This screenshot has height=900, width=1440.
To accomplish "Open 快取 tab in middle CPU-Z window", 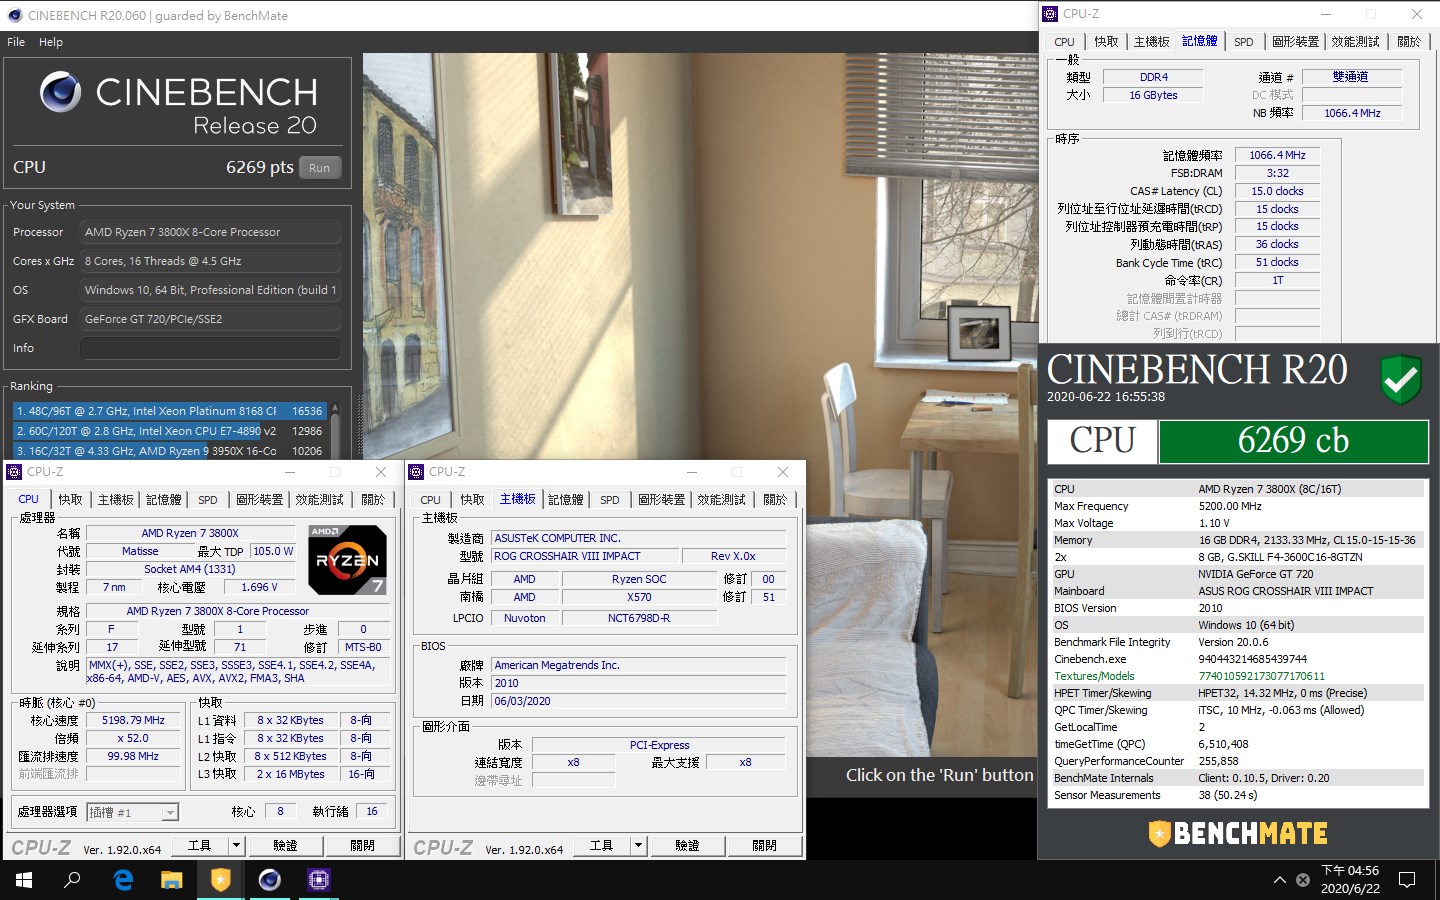I will 472,499.
